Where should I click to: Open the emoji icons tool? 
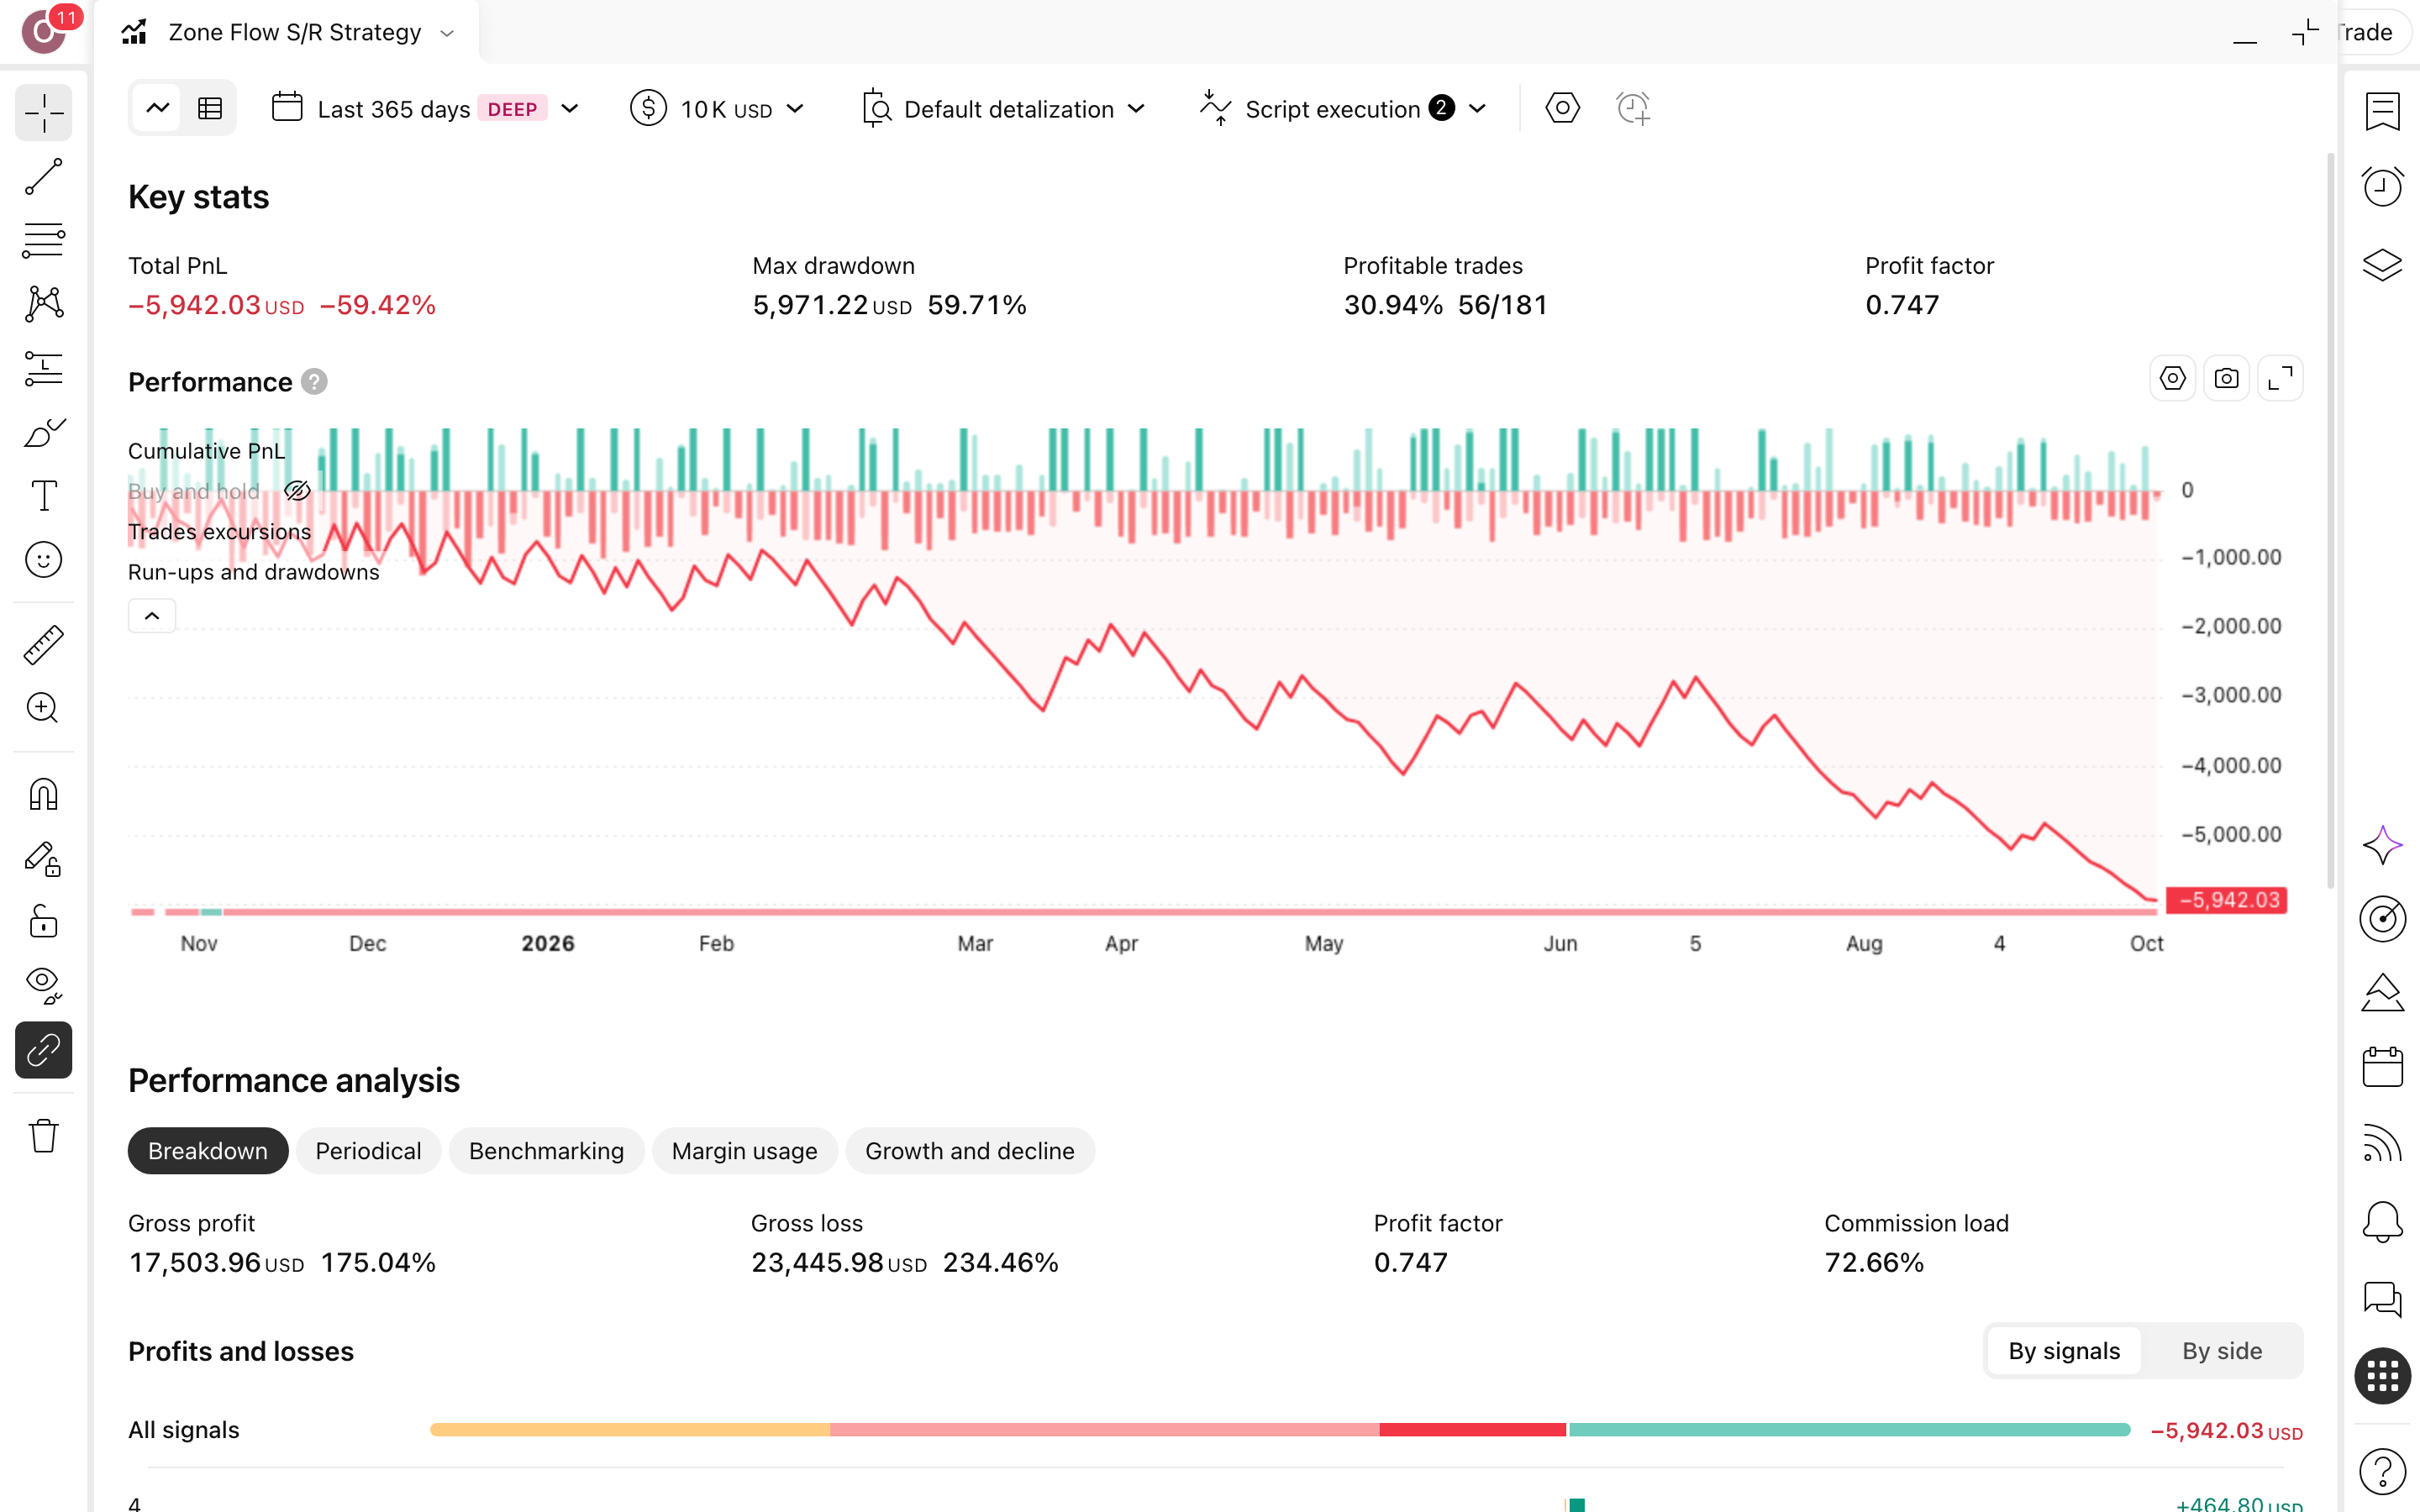click(44, 560)
